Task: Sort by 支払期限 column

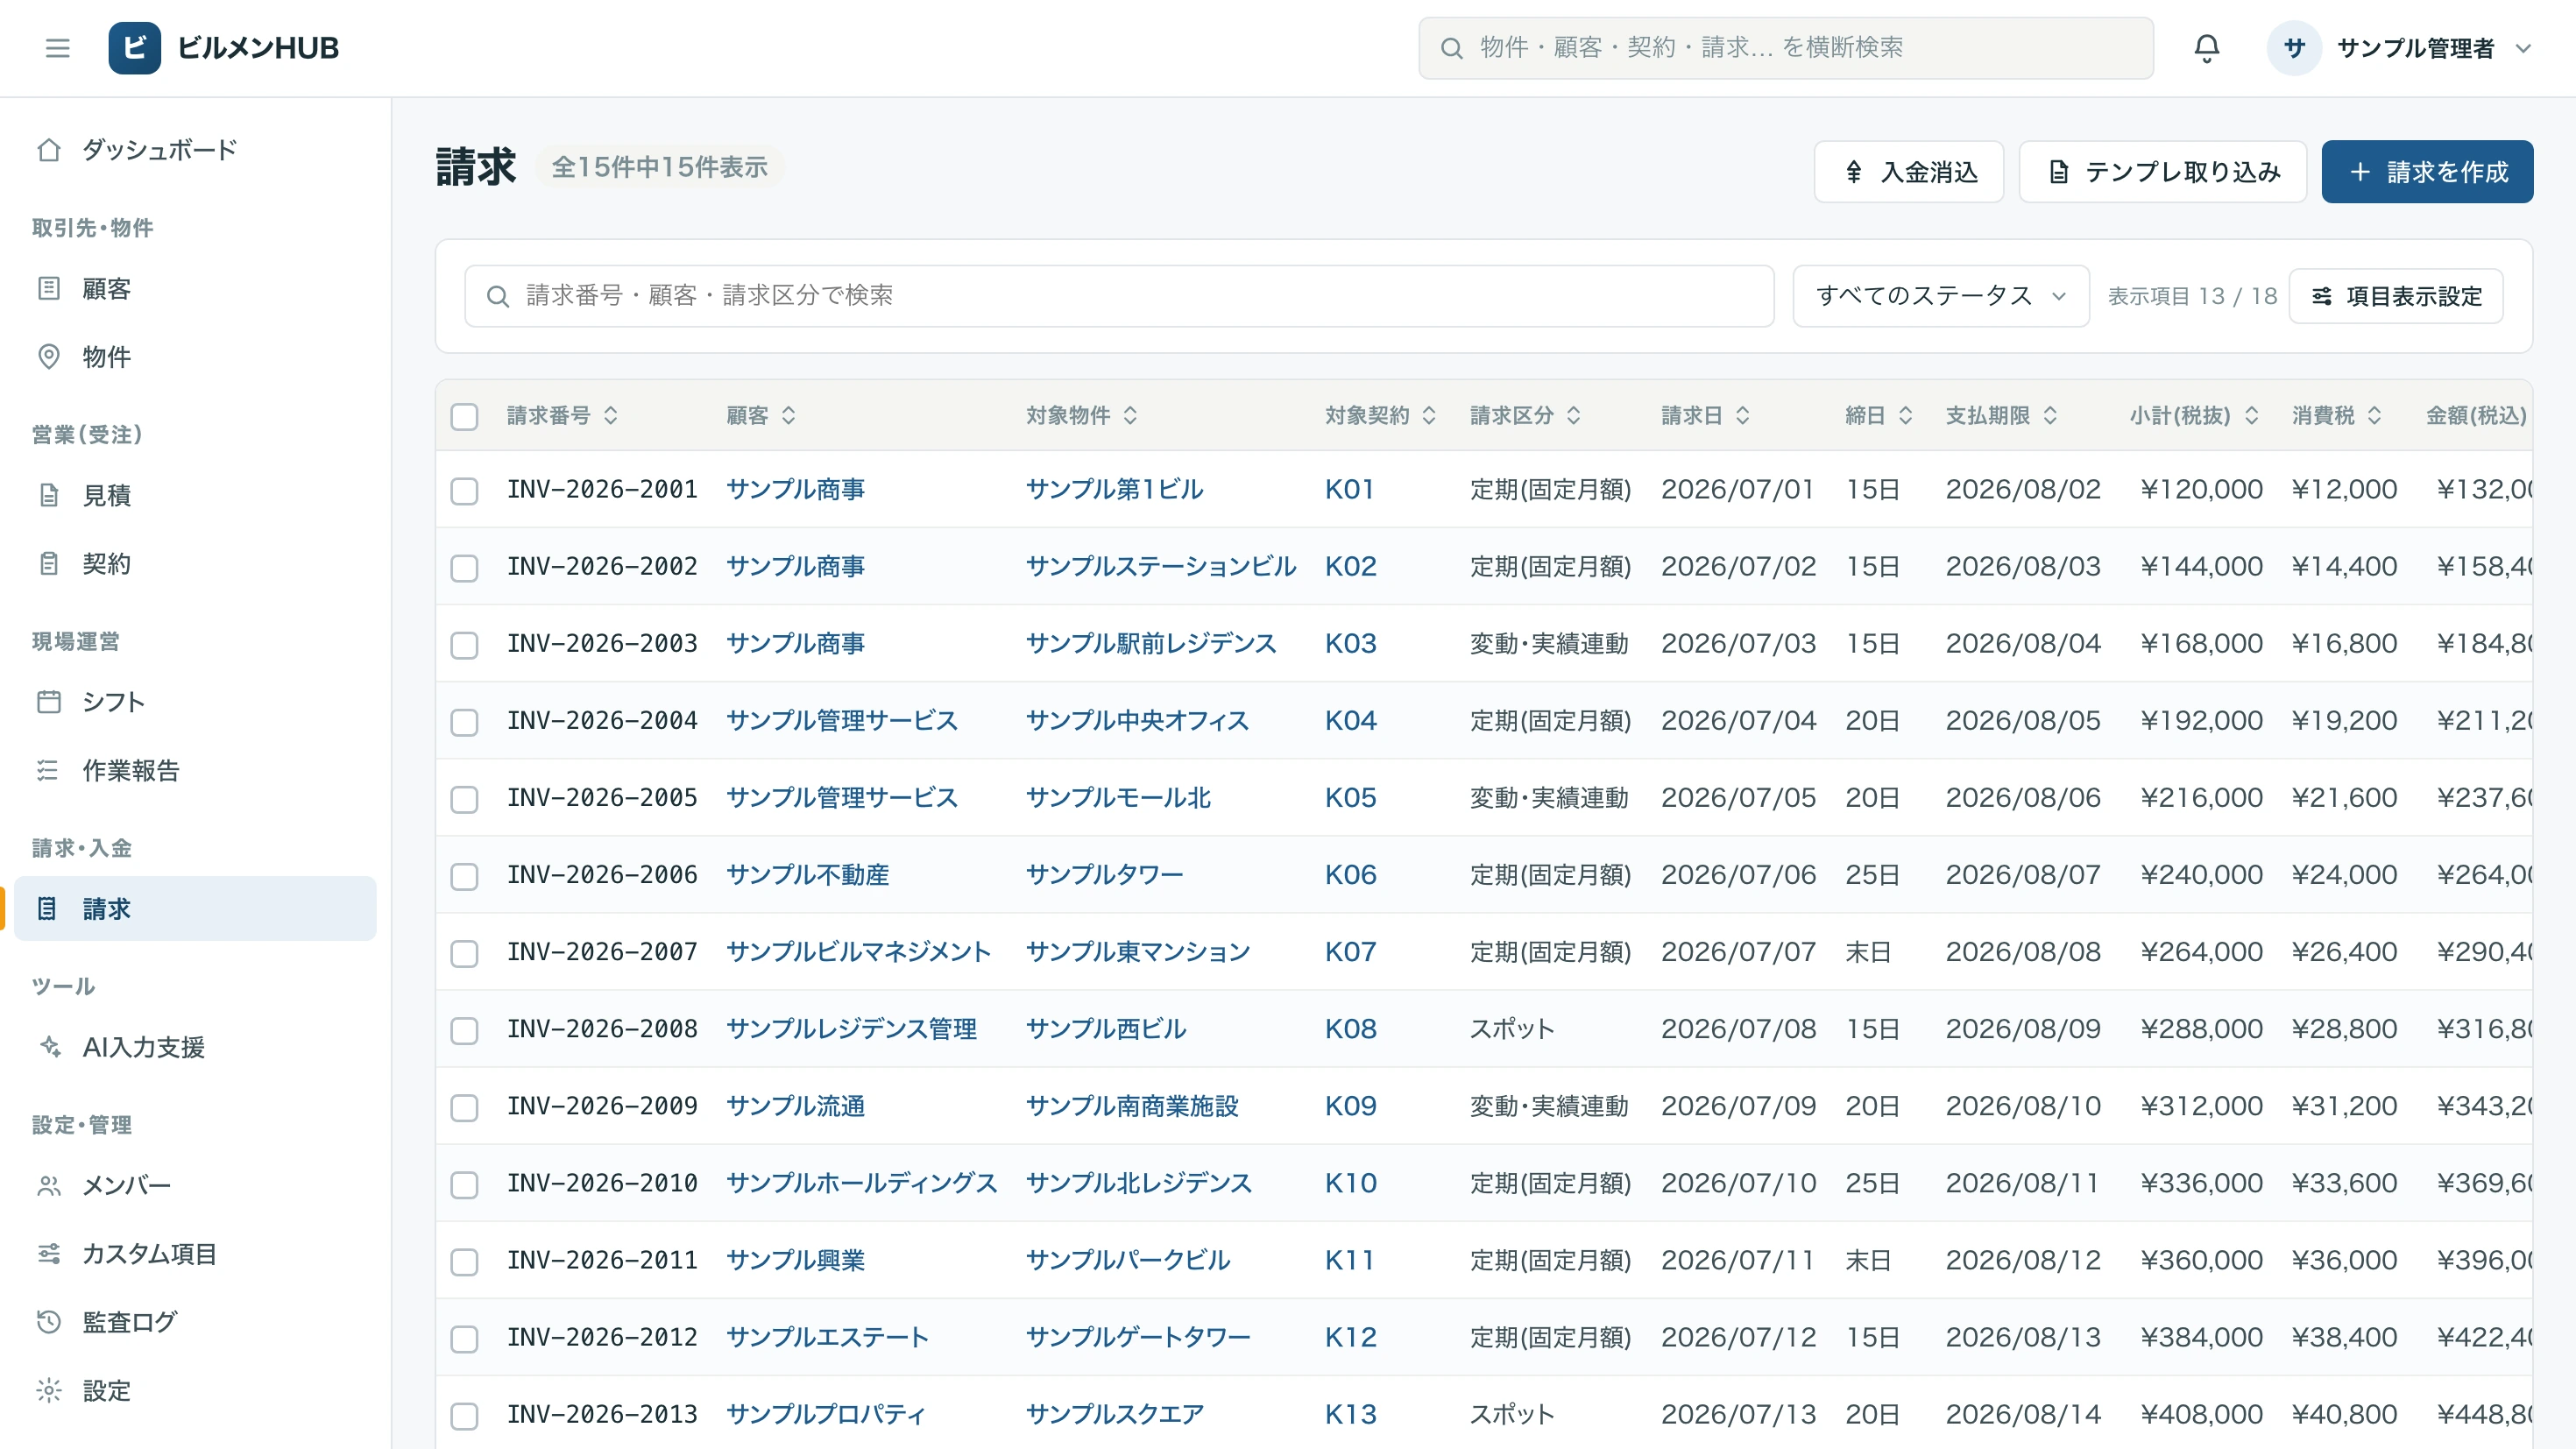Action: click(x=2002, y=415)
